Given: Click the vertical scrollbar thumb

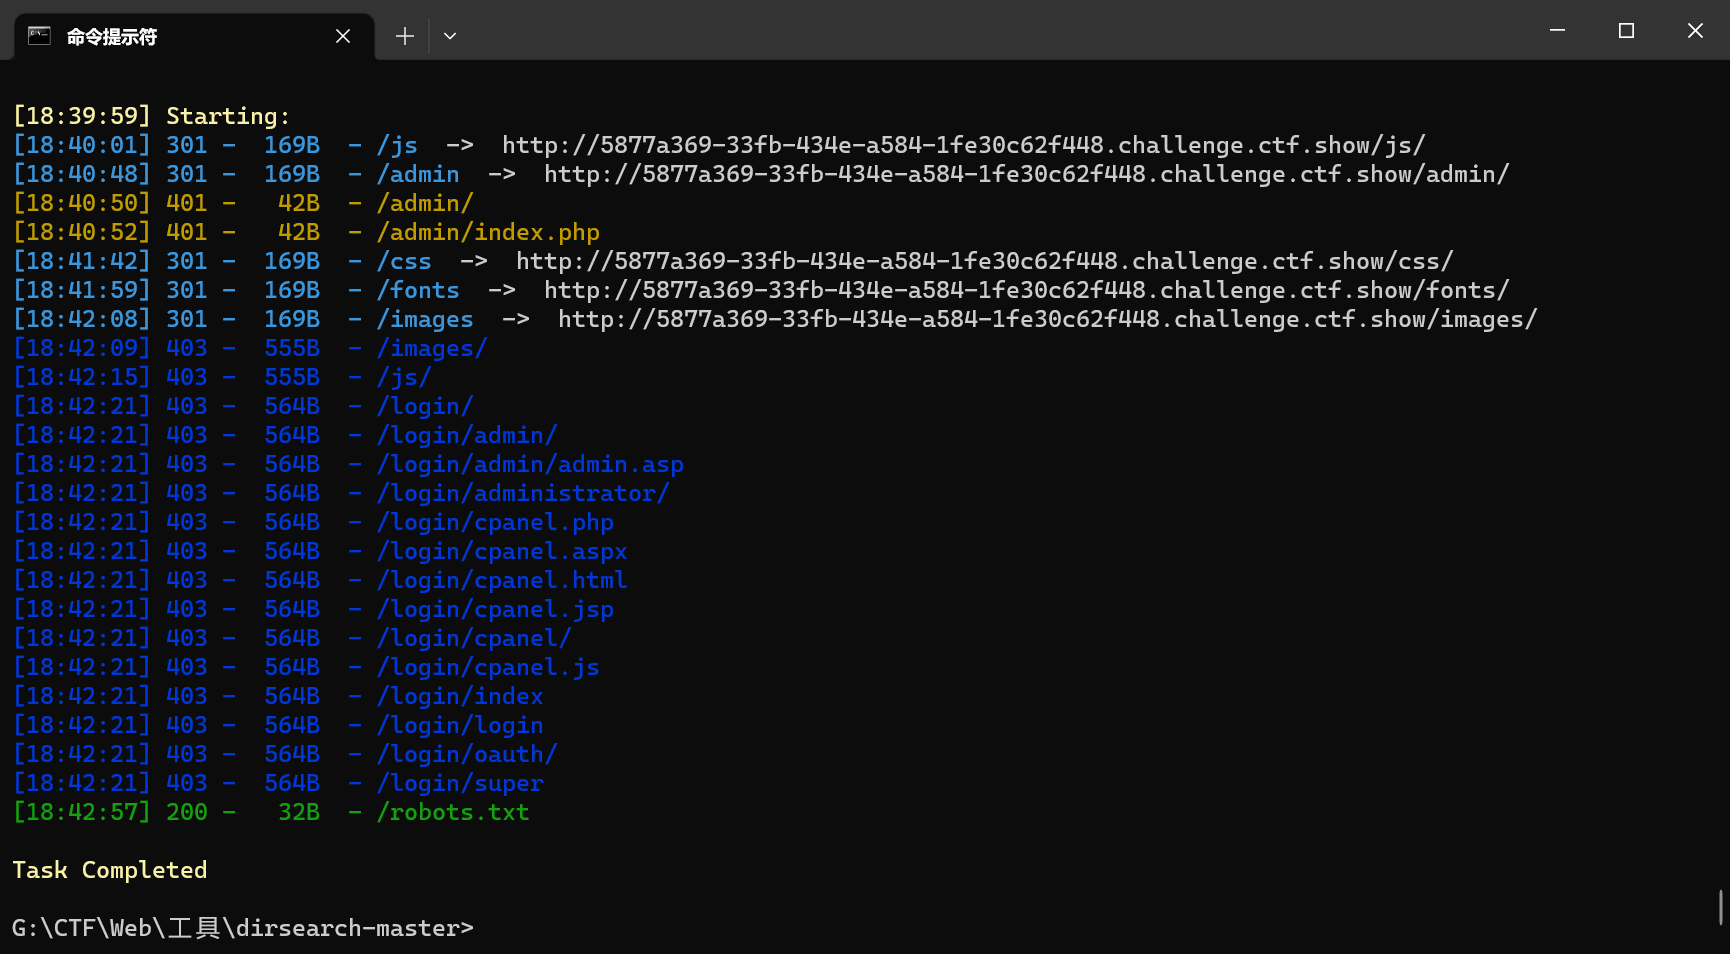Looking at the screenshot, I should [1721, 907].
